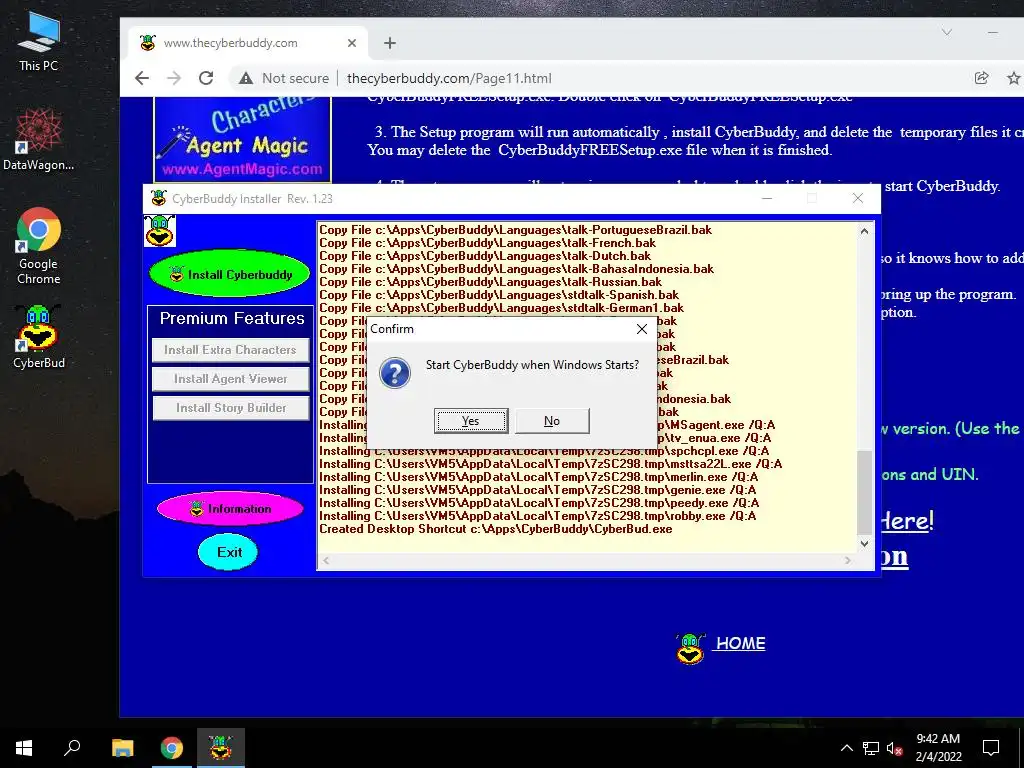Open the clock showing 9:42 AM
This screenshot has width=1024, height=768.
click(x=938, y=748)
